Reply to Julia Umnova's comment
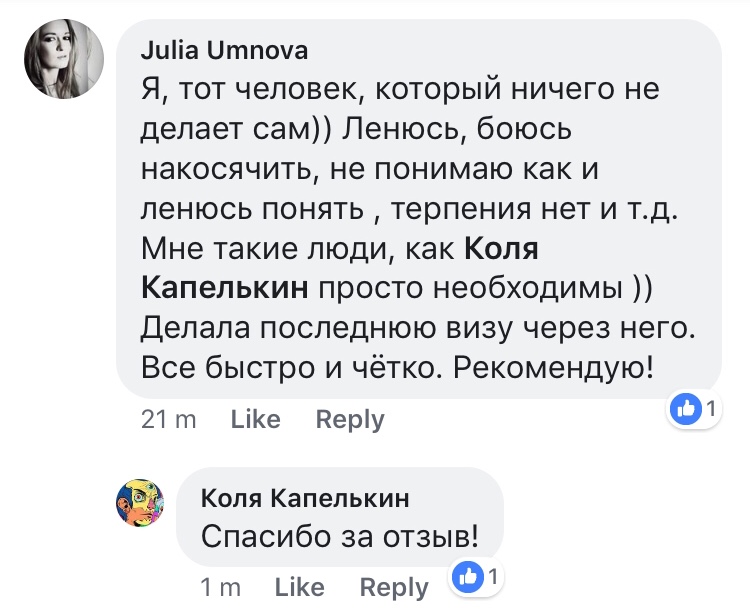This screenshot has width=750, height=611. 350,420
